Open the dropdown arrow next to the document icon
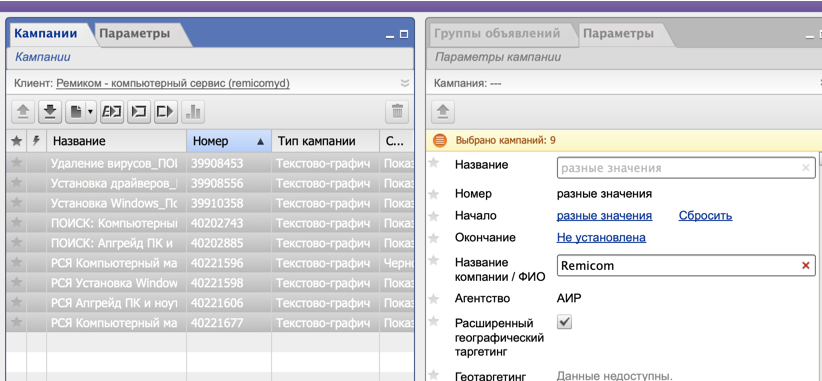The height and width of the screenshot is (381, 822). point(90,112)
